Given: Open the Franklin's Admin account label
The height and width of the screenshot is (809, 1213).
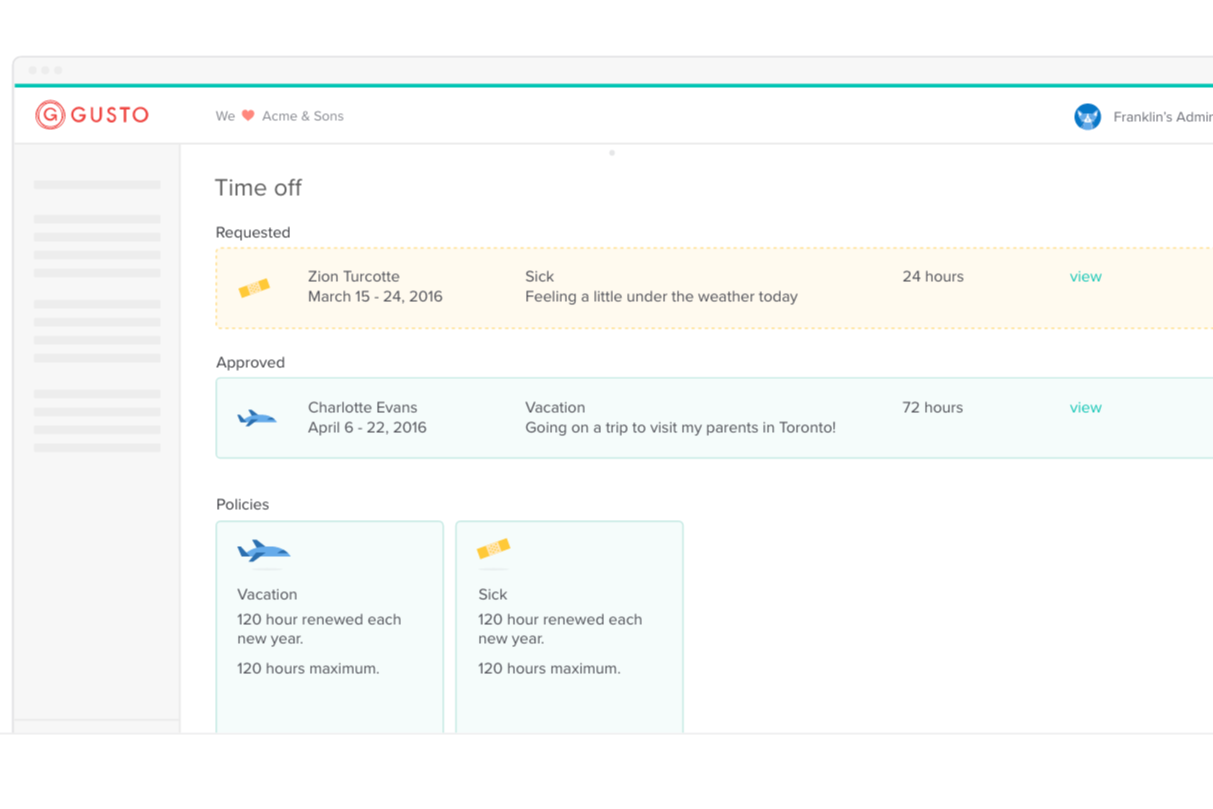Looking at the screenshot, I should 1162,117.
